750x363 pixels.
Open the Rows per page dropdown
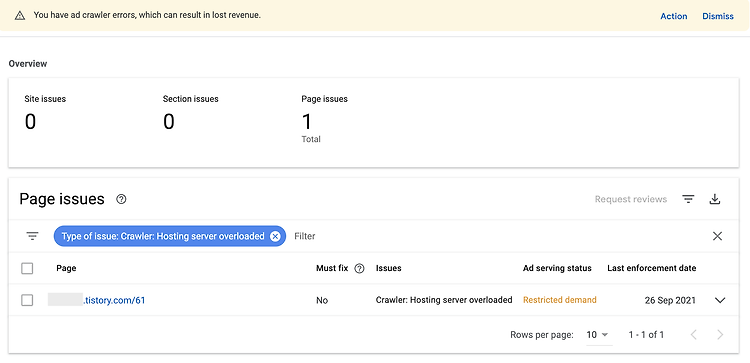click(598, 335)
